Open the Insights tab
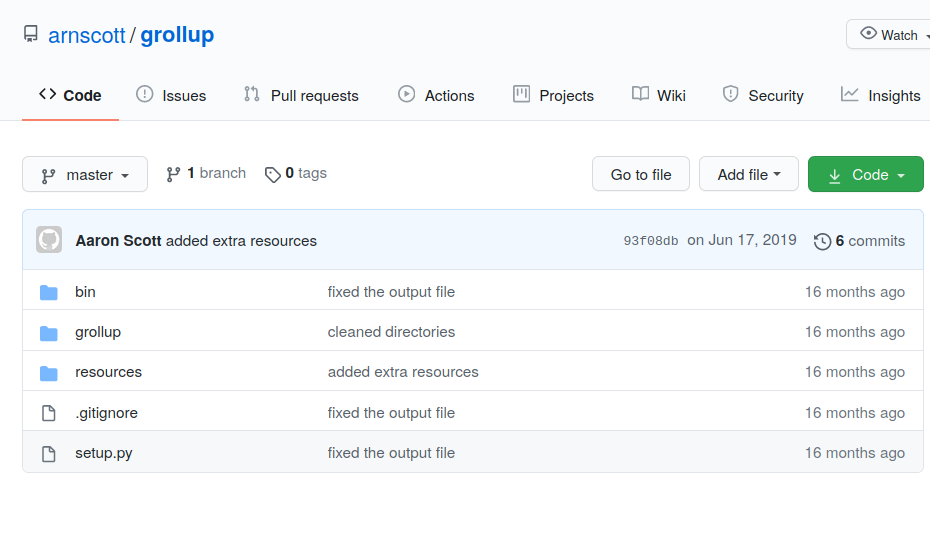 coord(880,96)
